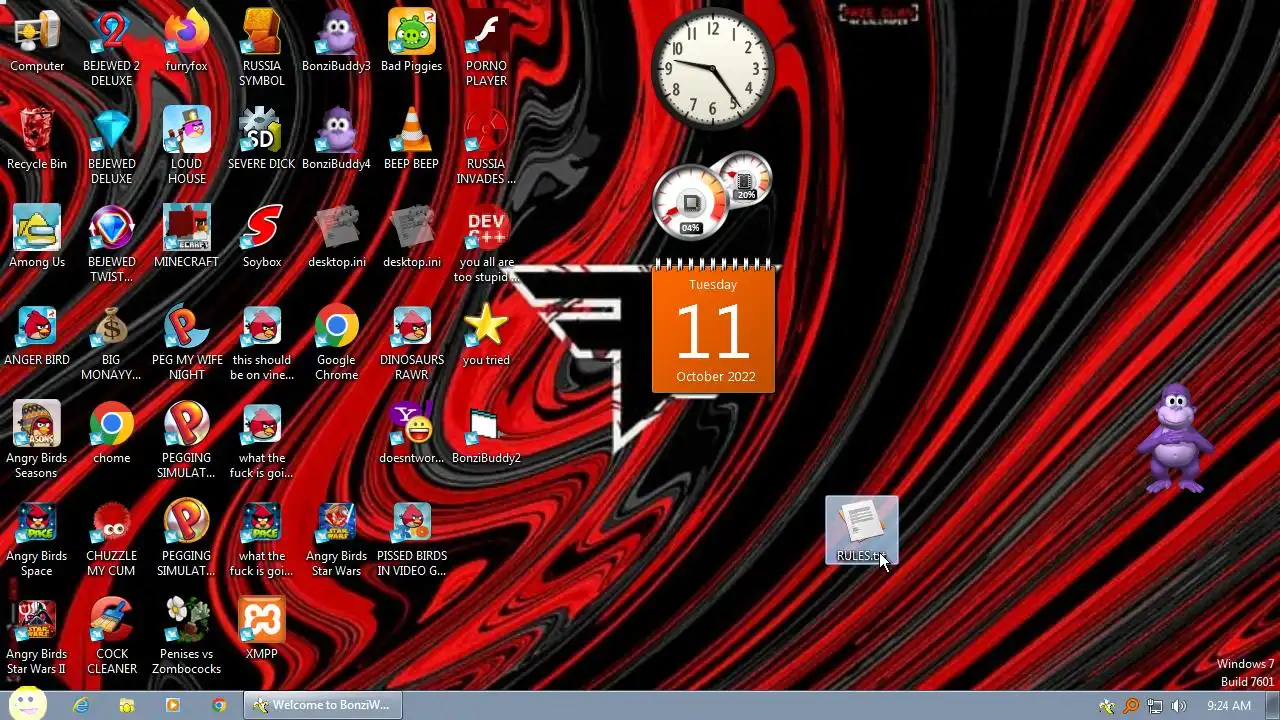
Task: Open Windows Explorer folder on taskbar
Action: [127, 705]
